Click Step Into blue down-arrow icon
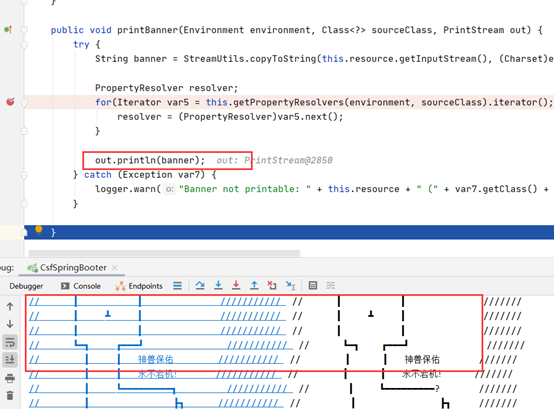Image resolution: width=554 pixels, height=409 pixels. click(x=218, y=285)
